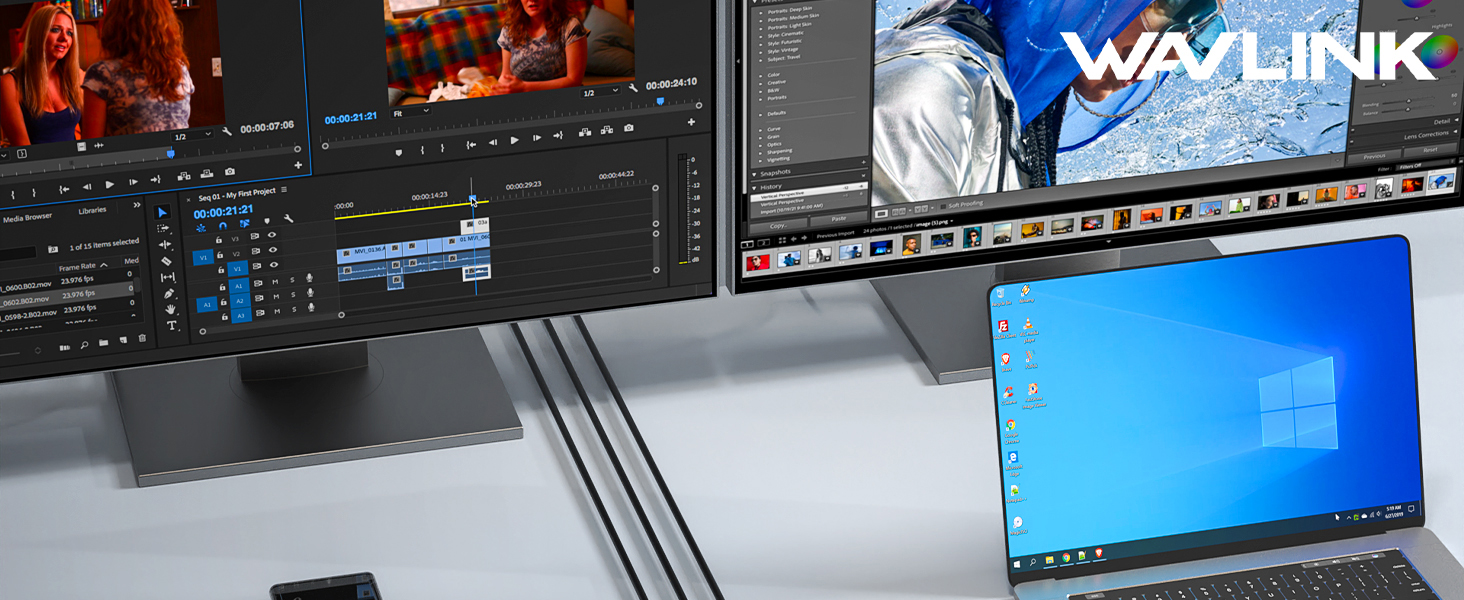1464x600 pixels.
Task: Click Export Frame camera in Program monitor
Action: point(628,128)
